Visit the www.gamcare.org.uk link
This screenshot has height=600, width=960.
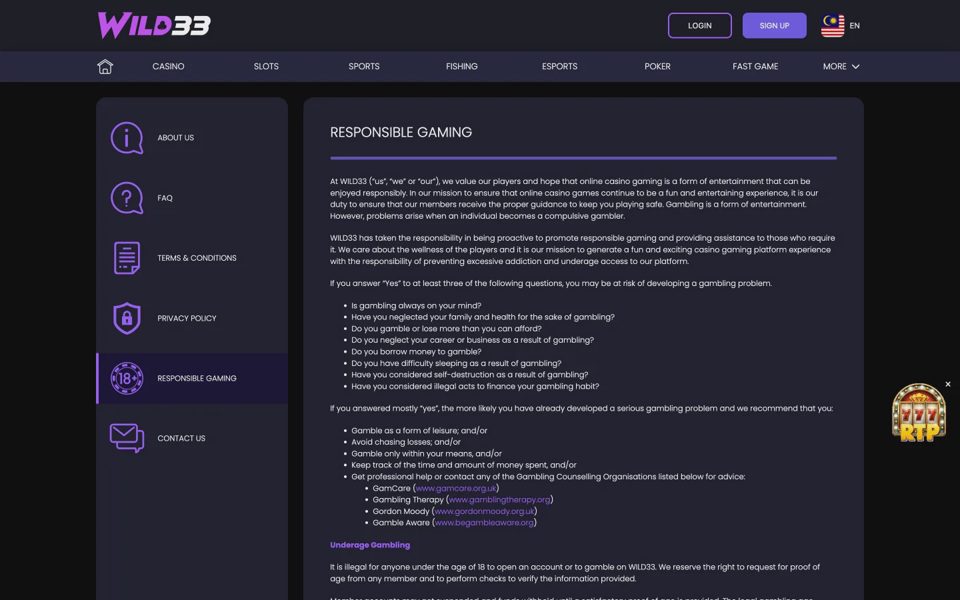click(x=456, y=488)
